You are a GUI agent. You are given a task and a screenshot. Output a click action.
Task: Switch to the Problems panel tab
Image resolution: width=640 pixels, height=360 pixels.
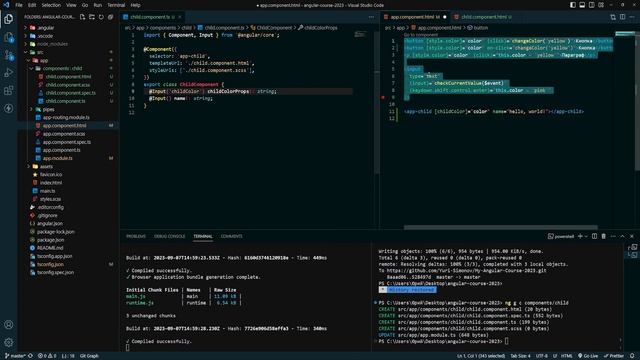pyautogui.click(x=136, y=236)
